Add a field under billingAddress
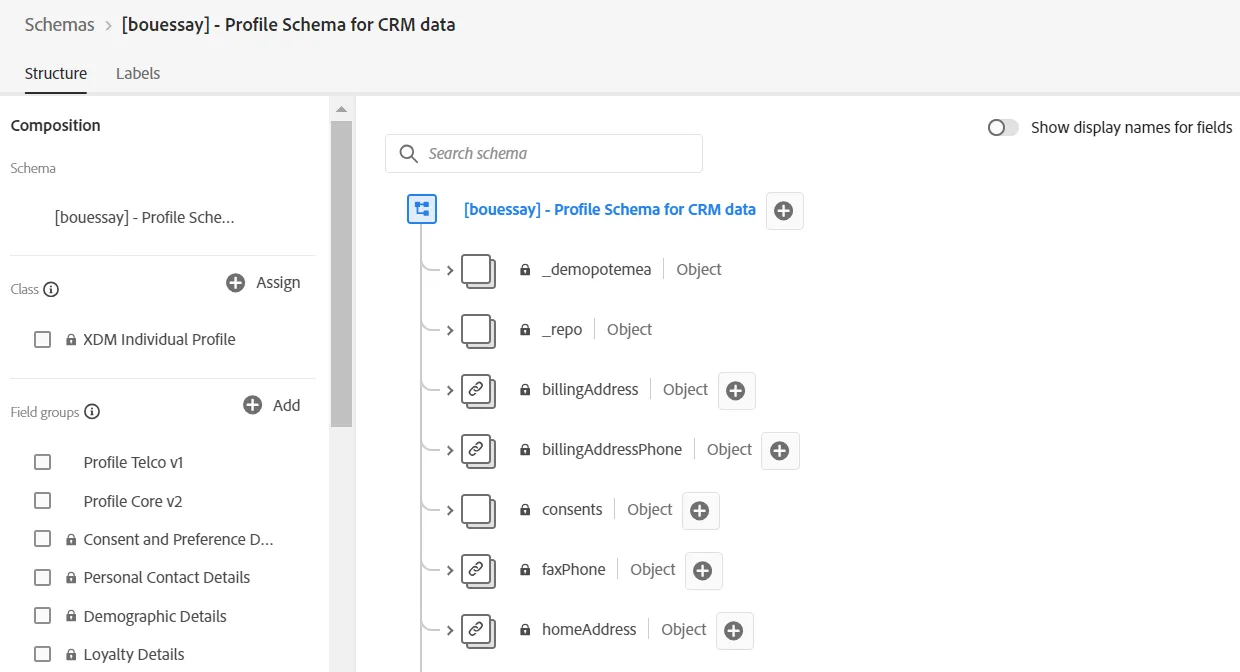Viewport: 1240px width, 672px height. (736, 391)
